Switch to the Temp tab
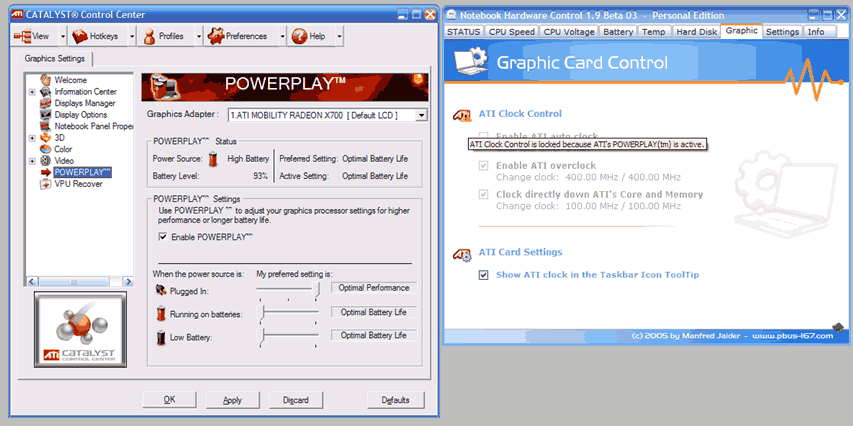 pos(653,32)
